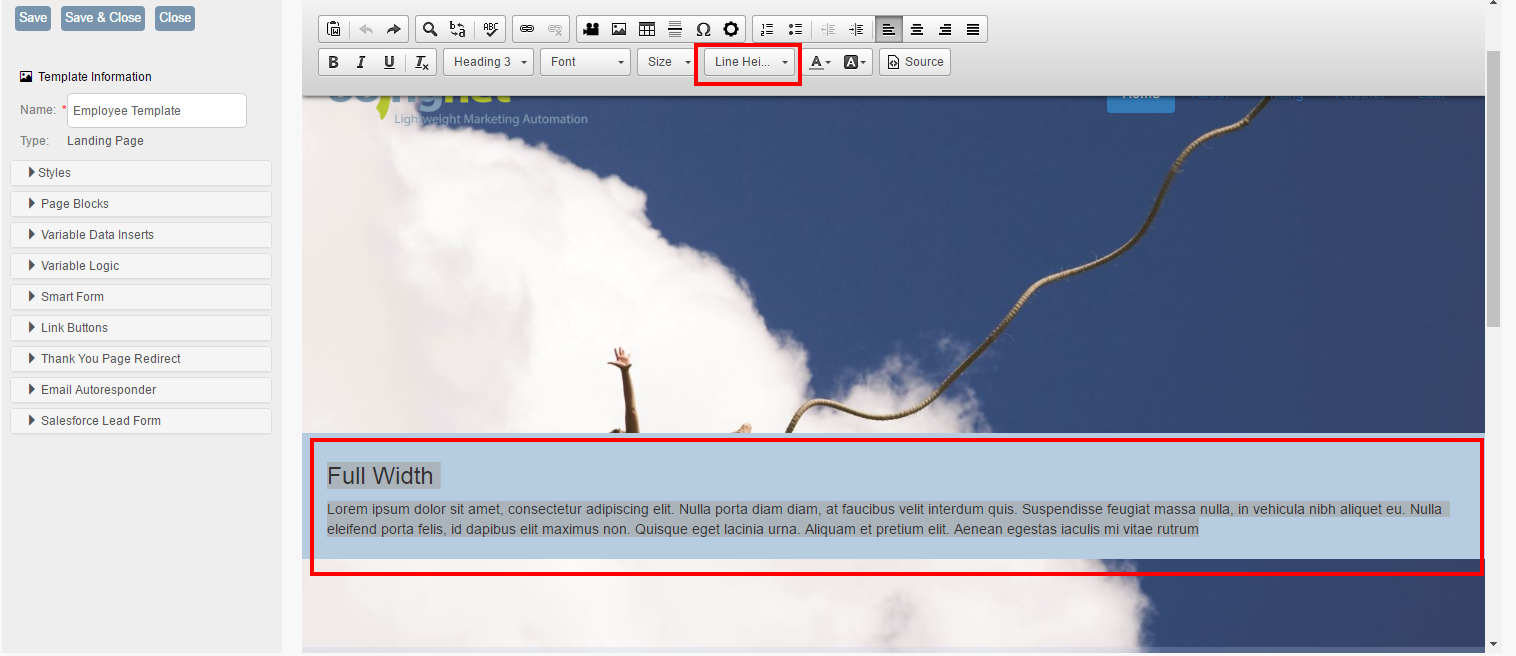Click the Template Information picture icon

[26, 77]
